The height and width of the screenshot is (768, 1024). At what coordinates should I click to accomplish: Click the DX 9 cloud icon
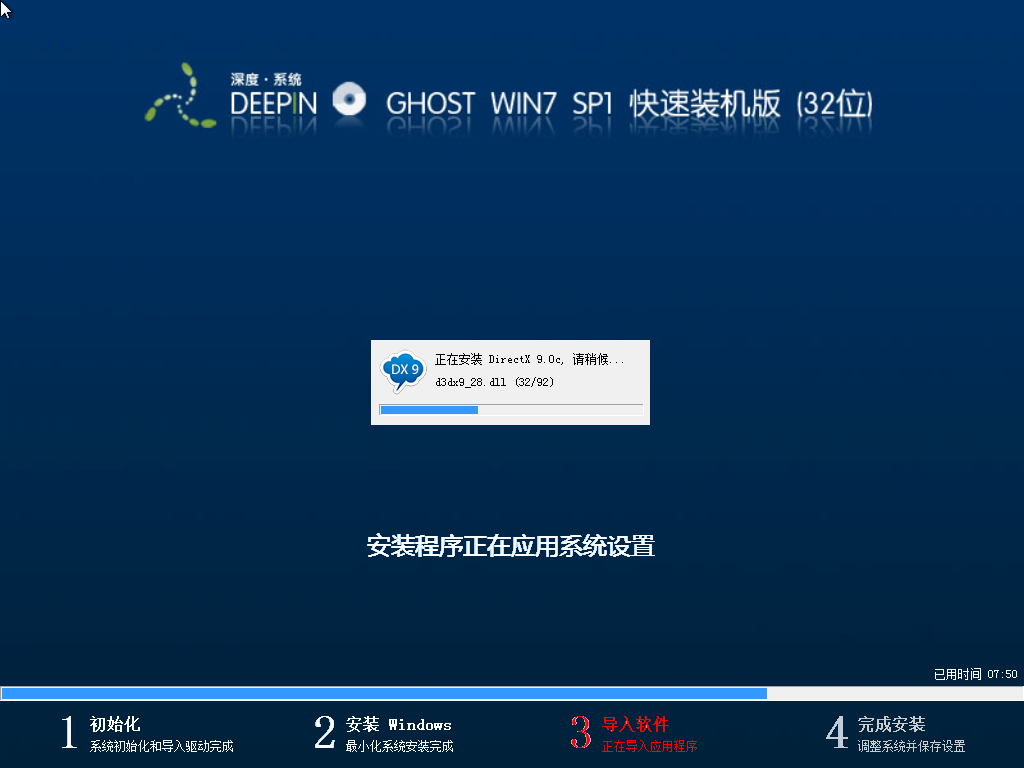pyautogui.click(x=403, y=371)
